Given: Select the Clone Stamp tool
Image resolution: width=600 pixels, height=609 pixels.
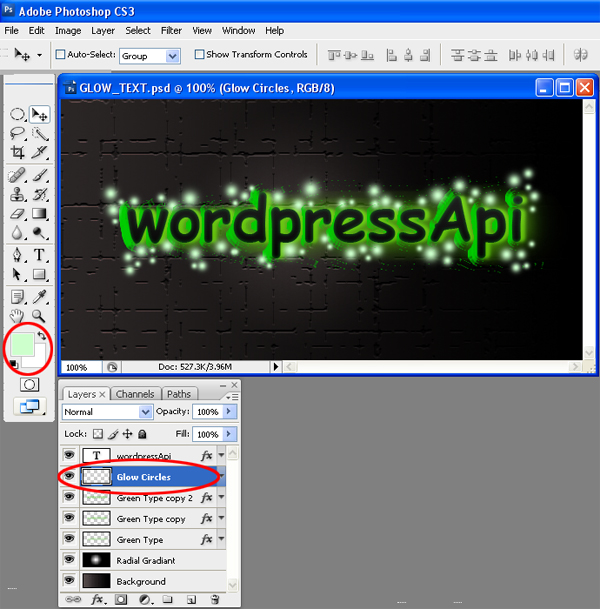Looking at the screenshot, I should [x=17, y=194].
